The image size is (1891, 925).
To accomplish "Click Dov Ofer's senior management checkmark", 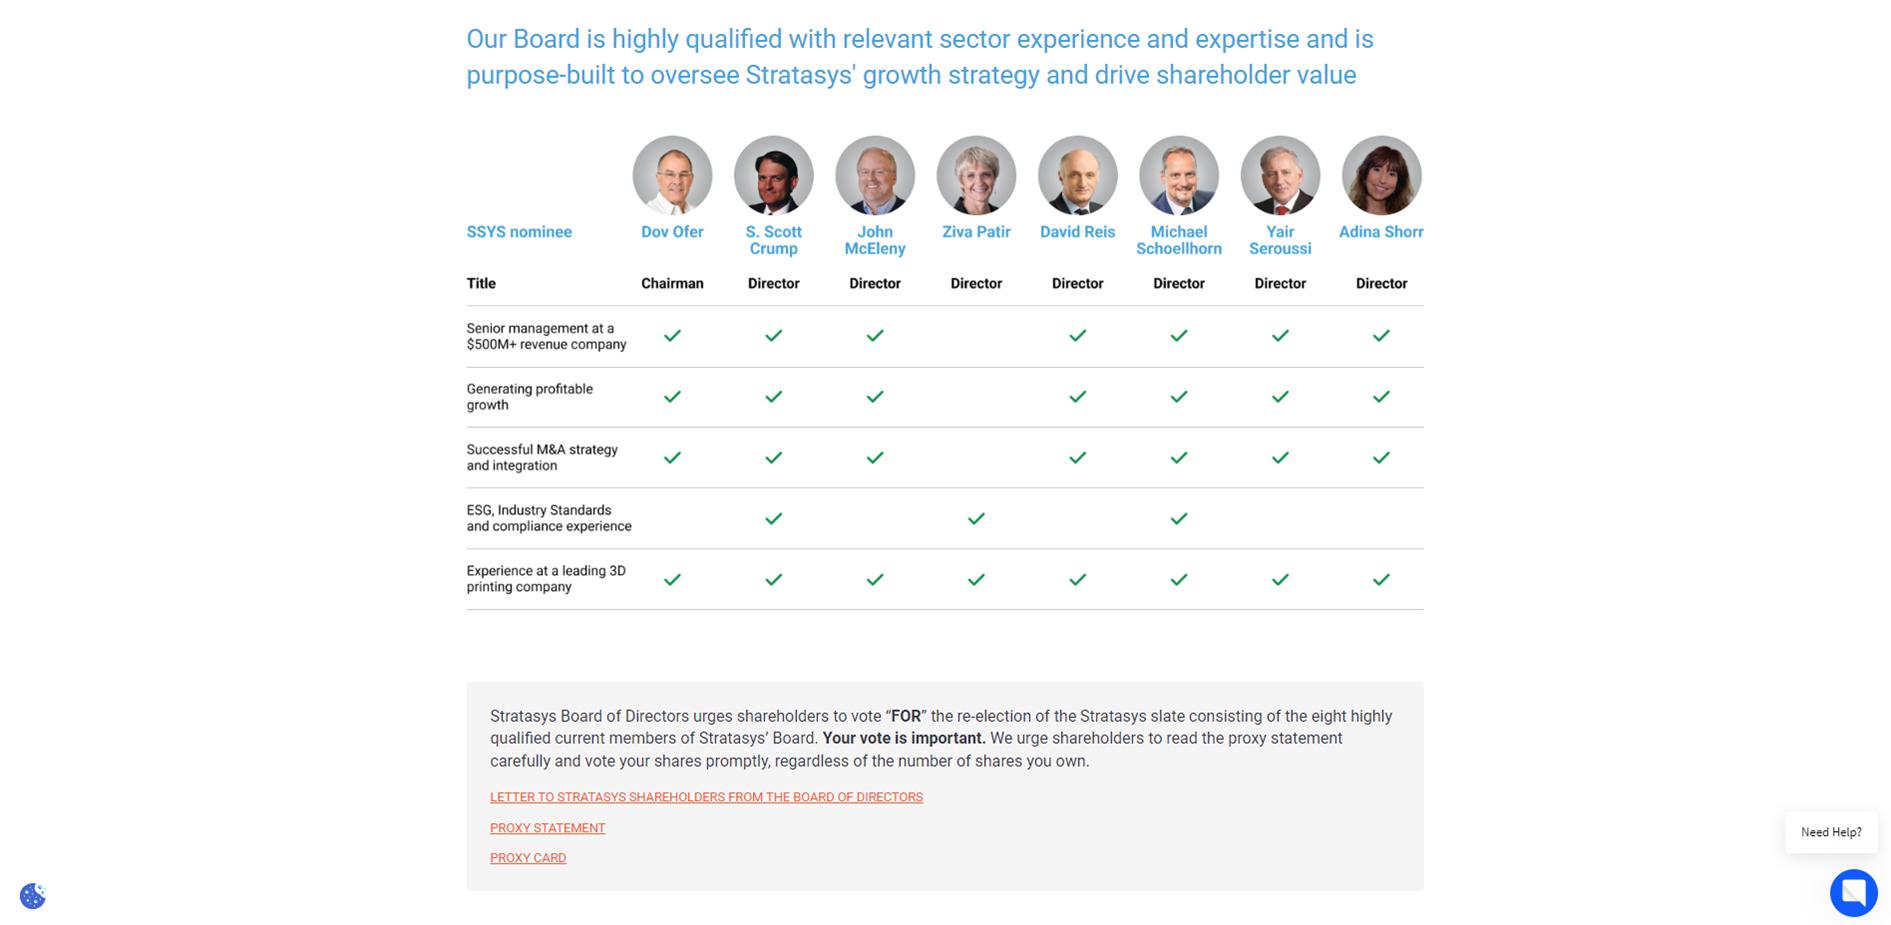I will [x=672, y=336].
